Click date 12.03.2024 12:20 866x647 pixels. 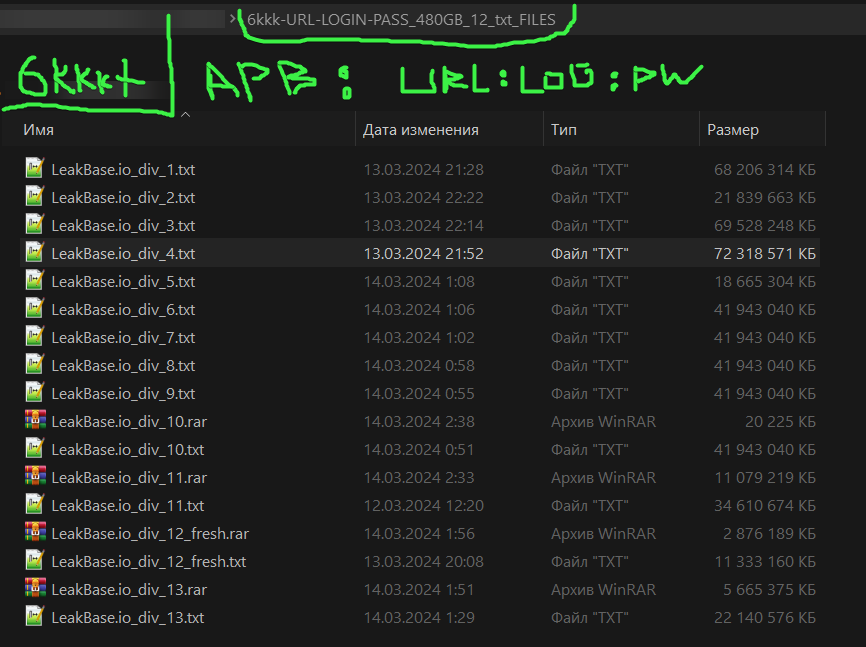coord(424,506)
